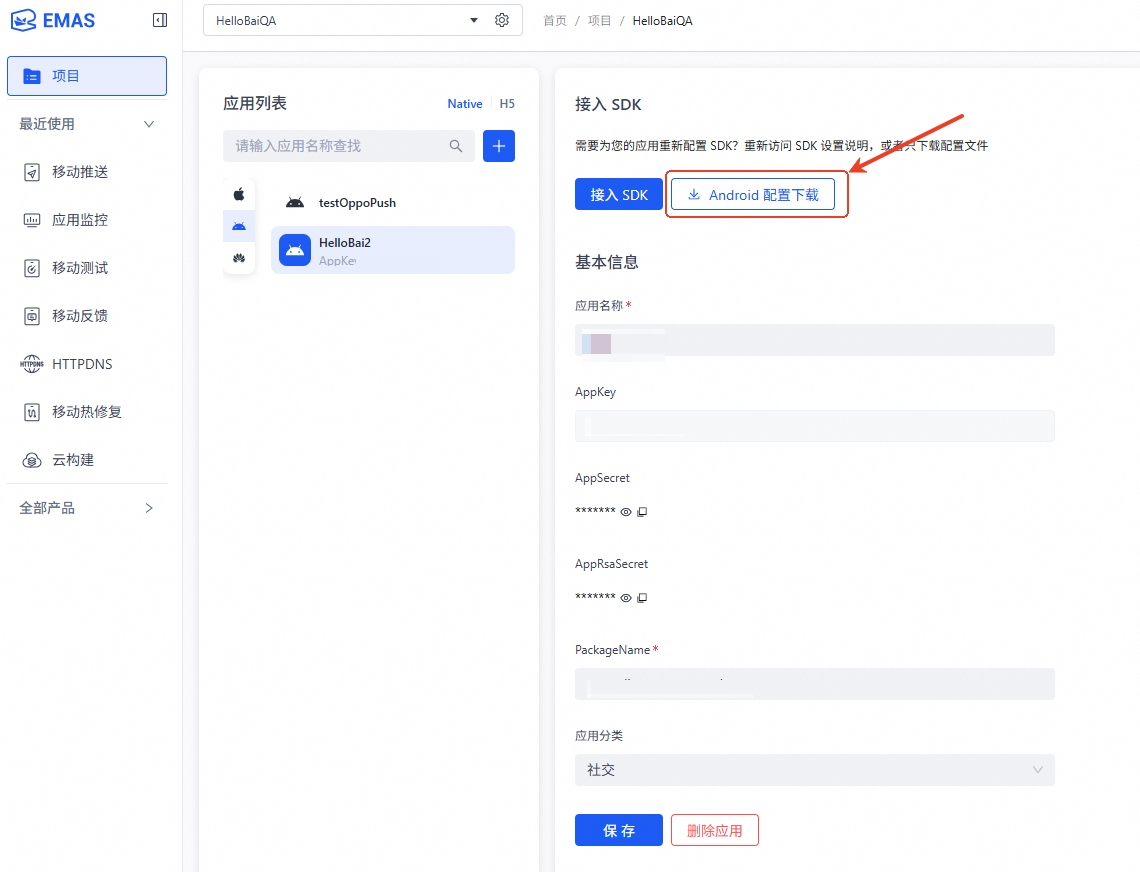Open 移动热修复 menu item
Image resolution: width=1140 pixels, height=872 pixels.
(87, 412)
